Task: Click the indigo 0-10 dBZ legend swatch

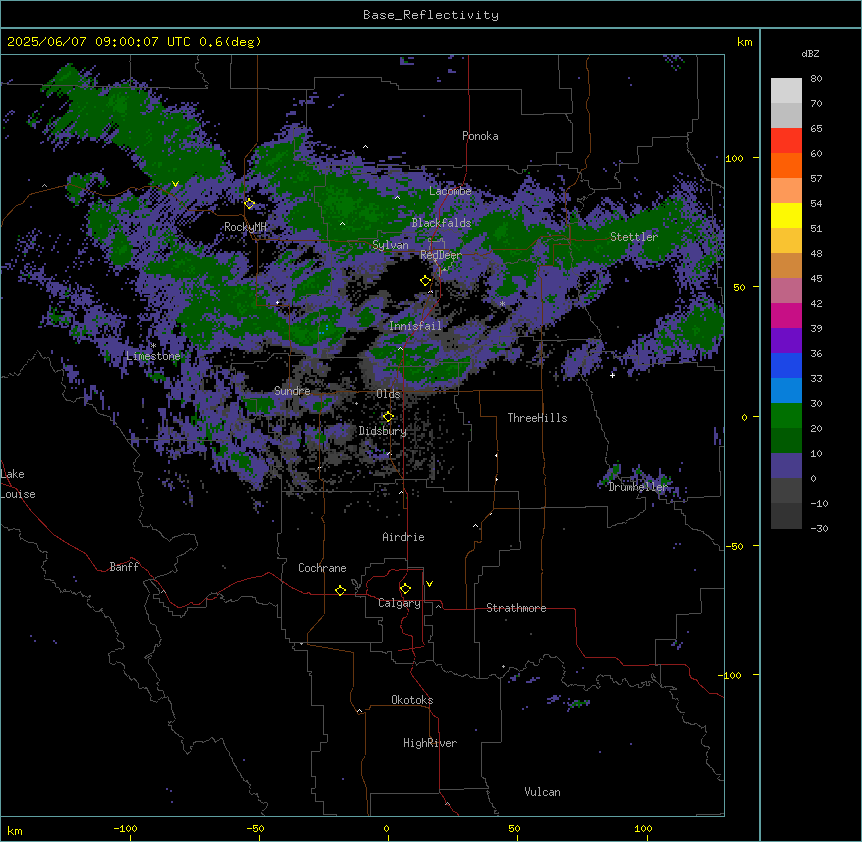Action: pos(786,466)
